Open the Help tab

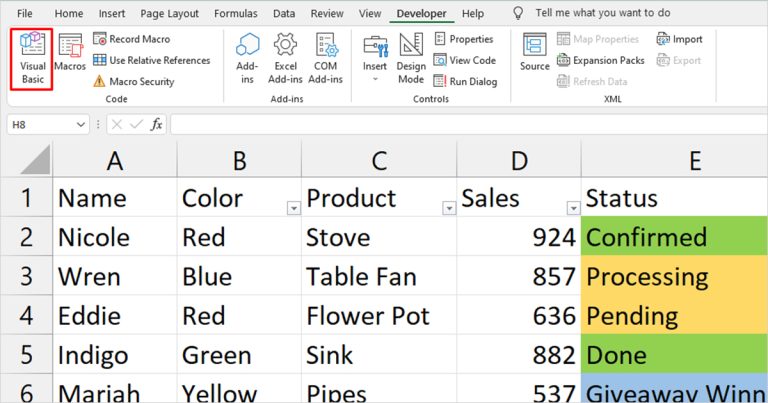(x=473, y=13)
